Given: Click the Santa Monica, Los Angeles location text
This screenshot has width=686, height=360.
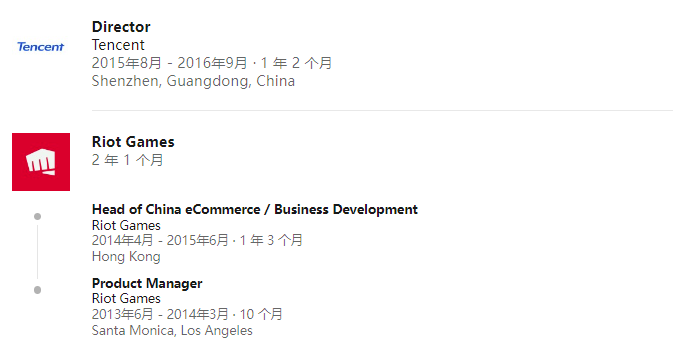Looking at the screenshot, I should click(172, 330).
